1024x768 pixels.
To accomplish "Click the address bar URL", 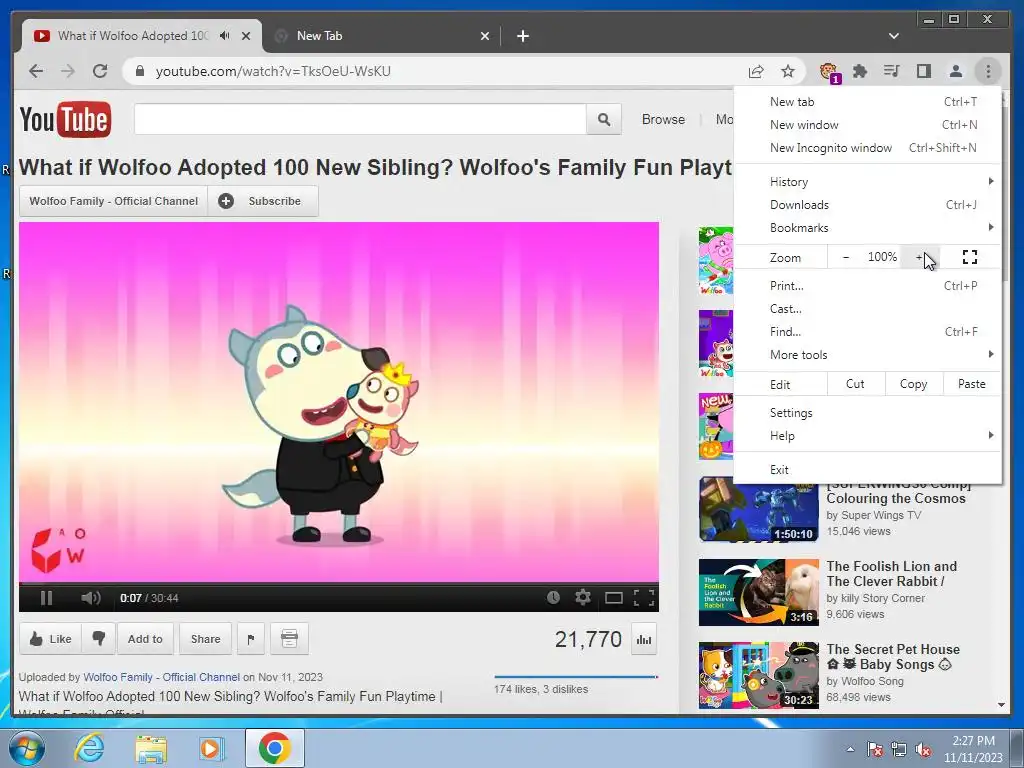I will (273, 71).
